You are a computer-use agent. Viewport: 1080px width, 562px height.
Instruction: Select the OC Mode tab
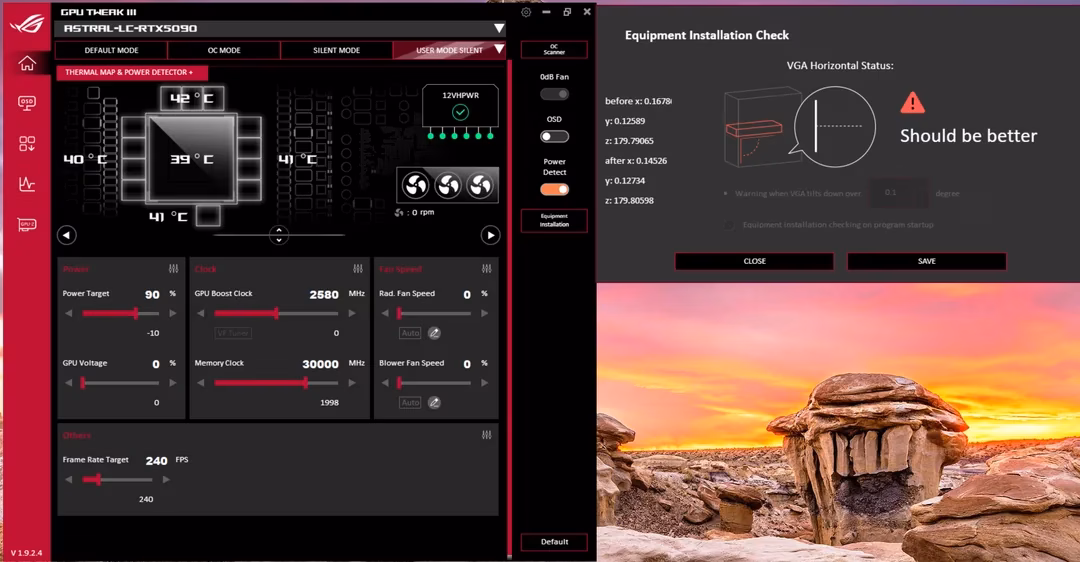224,50
